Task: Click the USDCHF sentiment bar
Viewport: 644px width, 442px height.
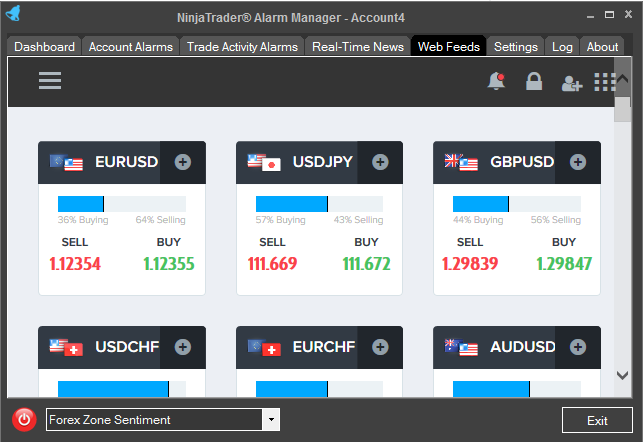Action: pos(122,389)
